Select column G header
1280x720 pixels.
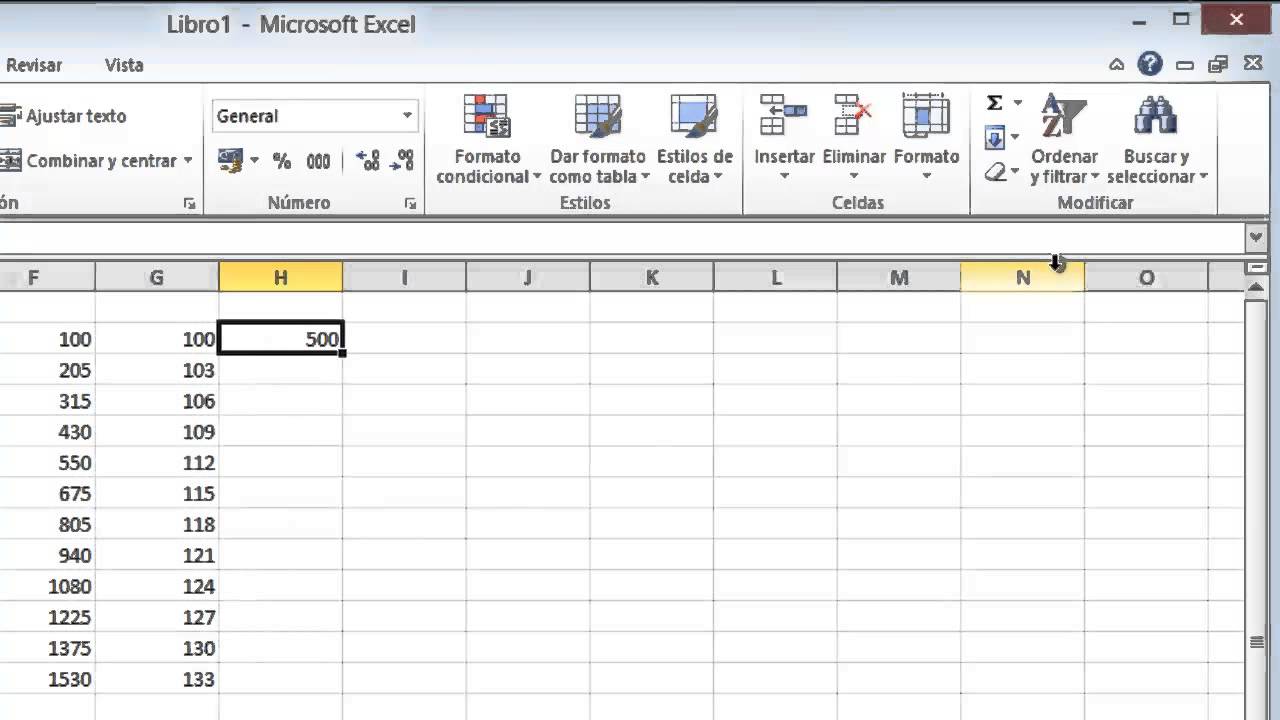coord(157,278)
